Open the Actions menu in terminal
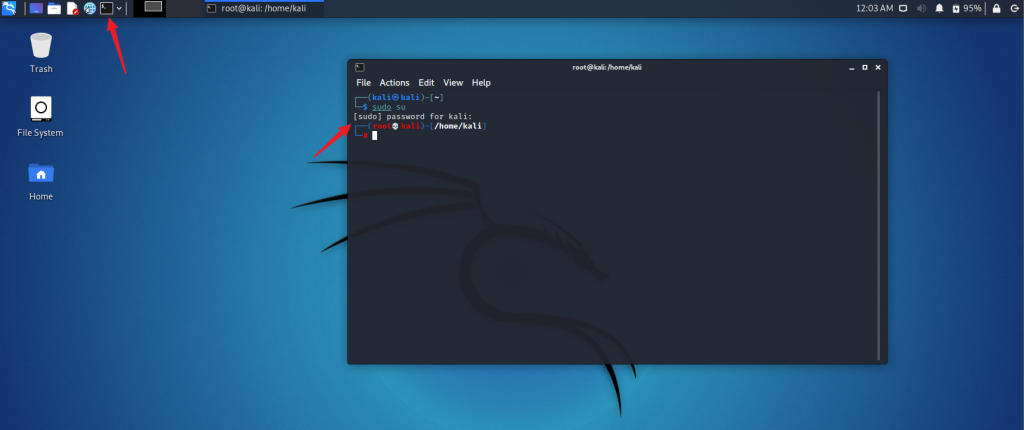This screenshot has width=1024, height=430. point(394,83)
